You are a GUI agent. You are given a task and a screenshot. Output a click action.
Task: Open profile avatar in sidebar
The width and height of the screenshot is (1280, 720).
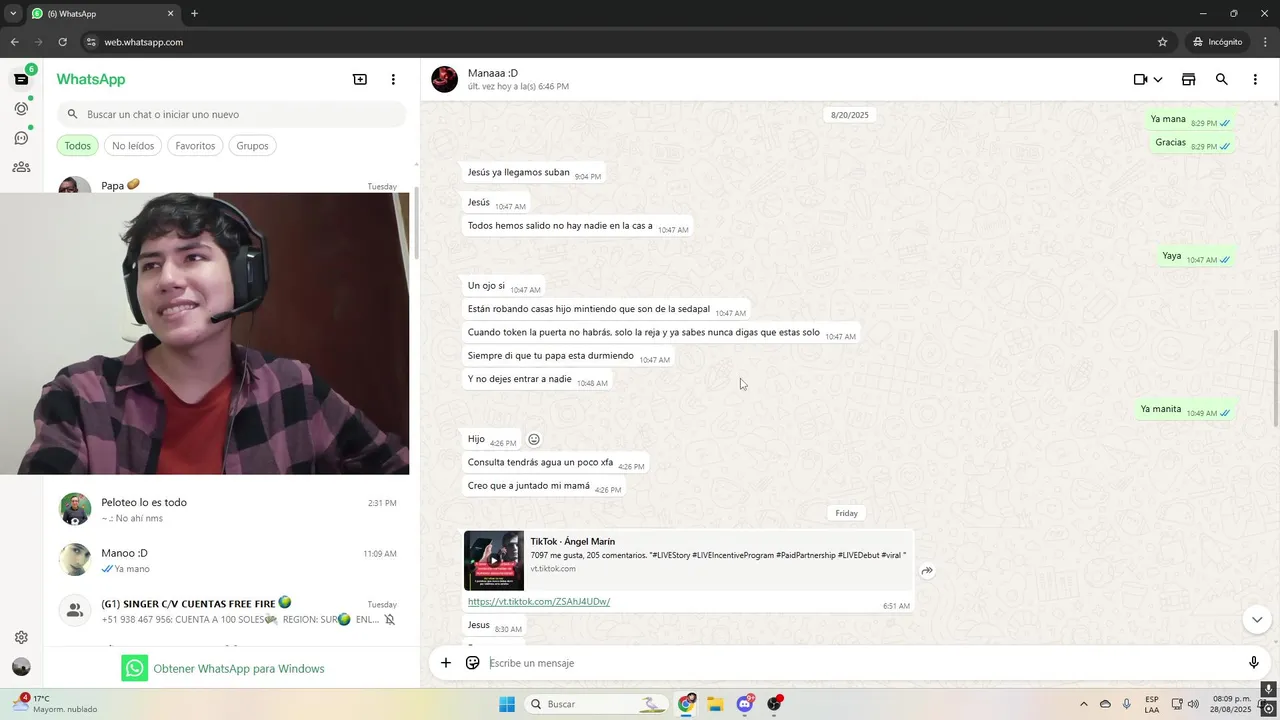click(21, 667)
